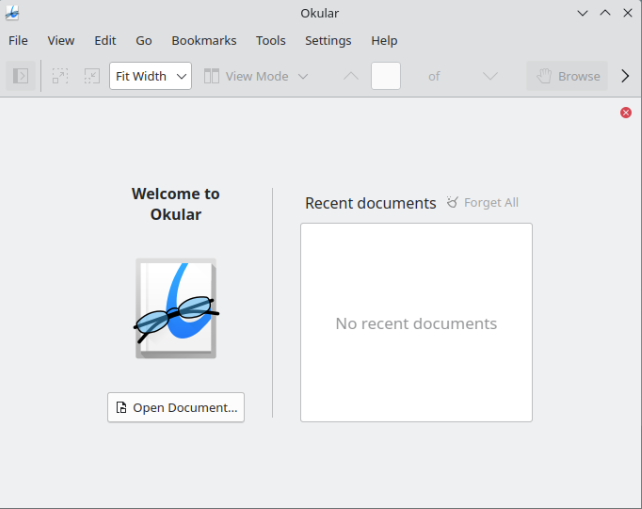Viewport: 642px width, 509px height.
Task: Click the 'No recent documents' text
Action: coord(416,323)
